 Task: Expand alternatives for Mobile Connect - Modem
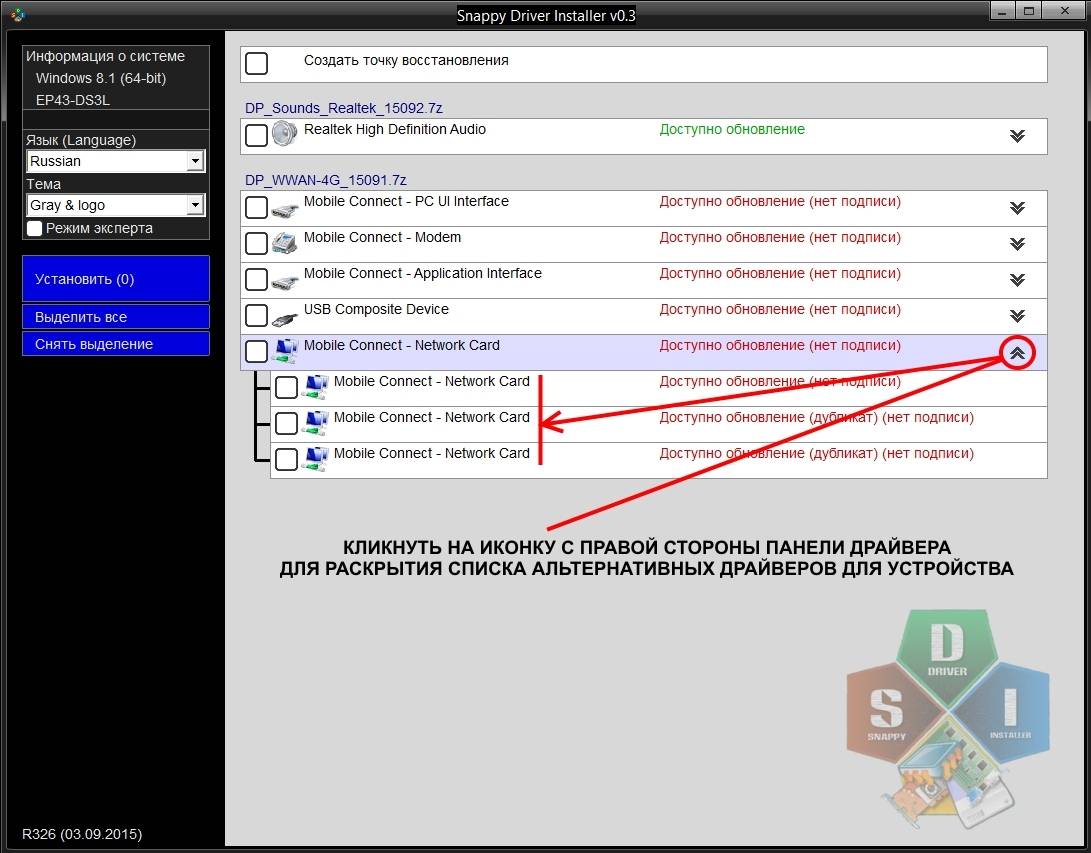pos(1017,244)
